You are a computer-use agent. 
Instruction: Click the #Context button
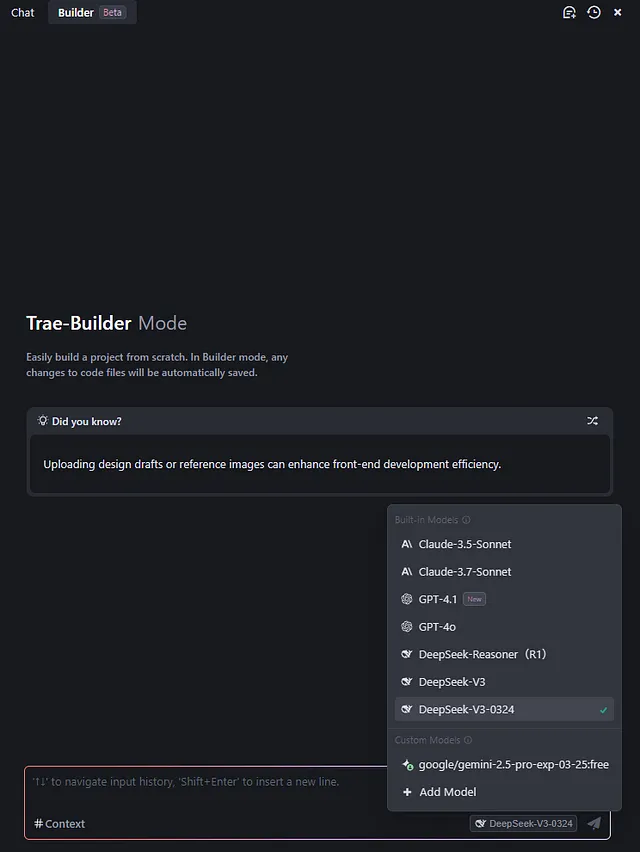(x=59, y=824)
